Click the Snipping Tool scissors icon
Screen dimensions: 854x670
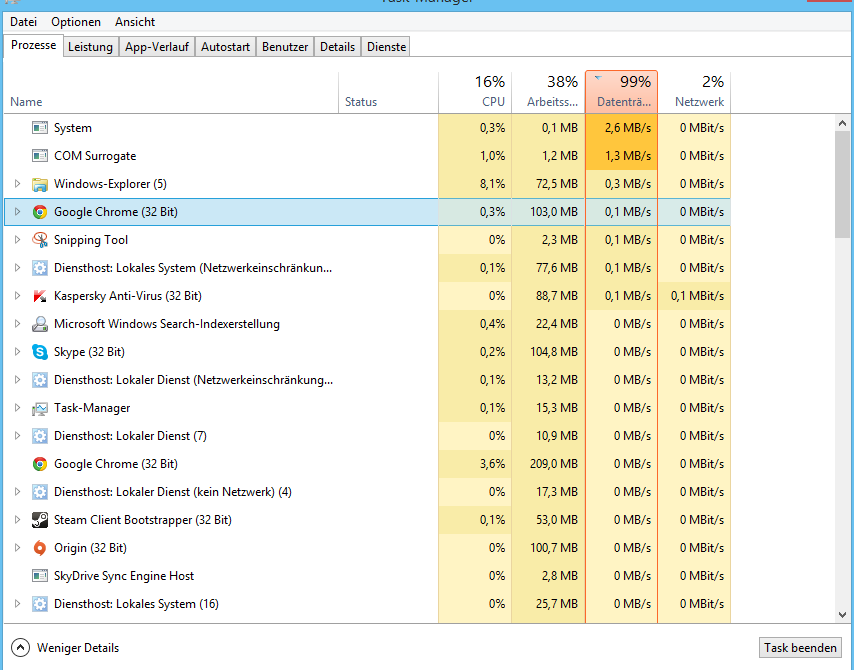40,240
